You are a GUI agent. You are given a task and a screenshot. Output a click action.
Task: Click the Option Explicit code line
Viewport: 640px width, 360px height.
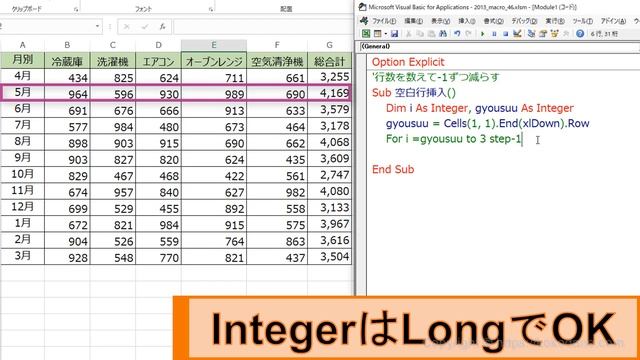[408, 62]
